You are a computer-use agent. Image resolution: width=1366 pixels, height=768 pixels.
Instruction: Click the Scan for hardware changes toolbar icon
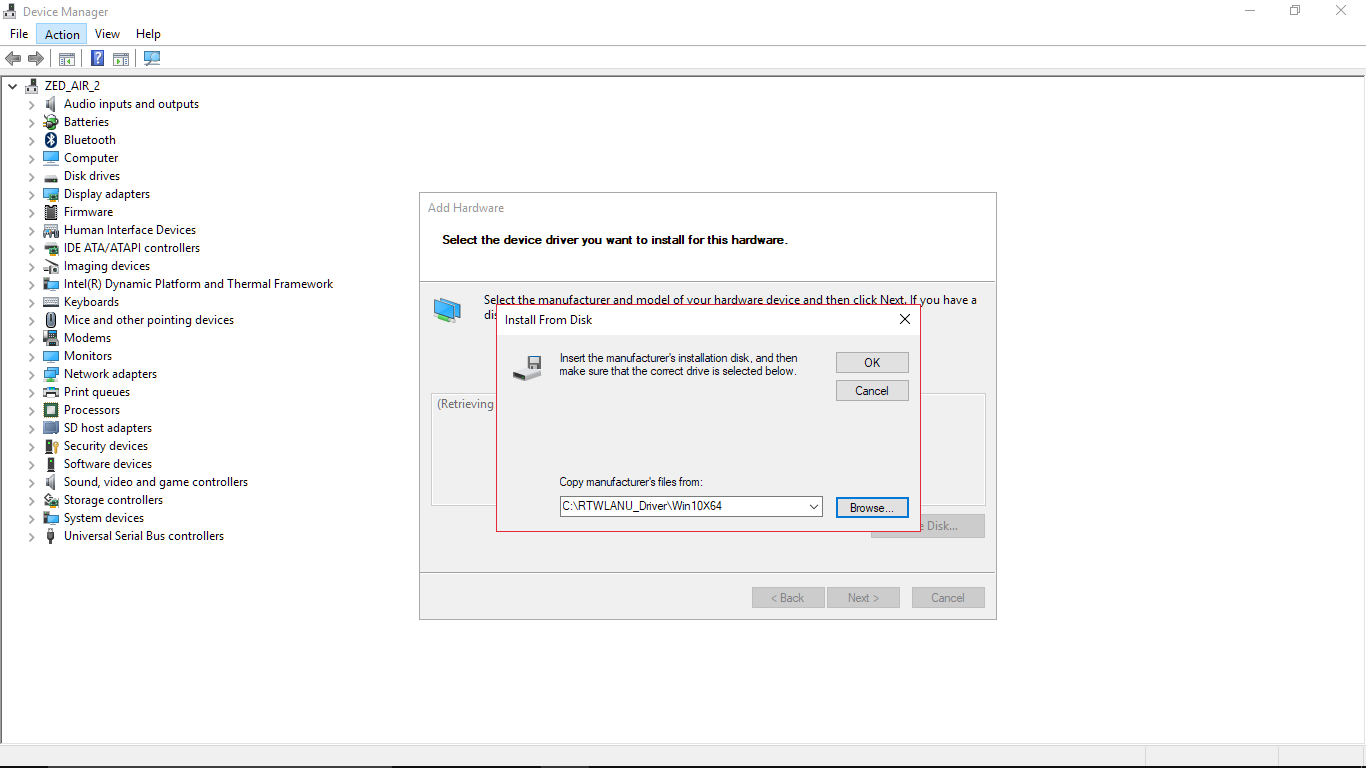(152, 59)
